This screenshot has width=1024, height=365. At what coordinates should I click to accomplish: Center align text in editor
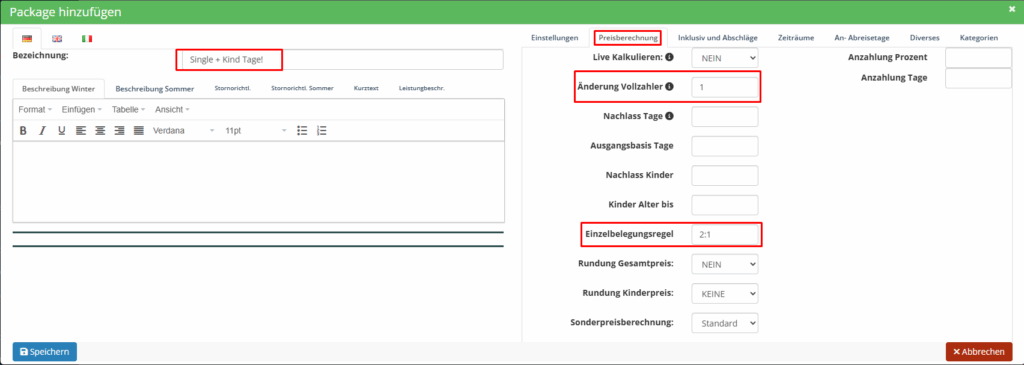[x=100, y=131]
